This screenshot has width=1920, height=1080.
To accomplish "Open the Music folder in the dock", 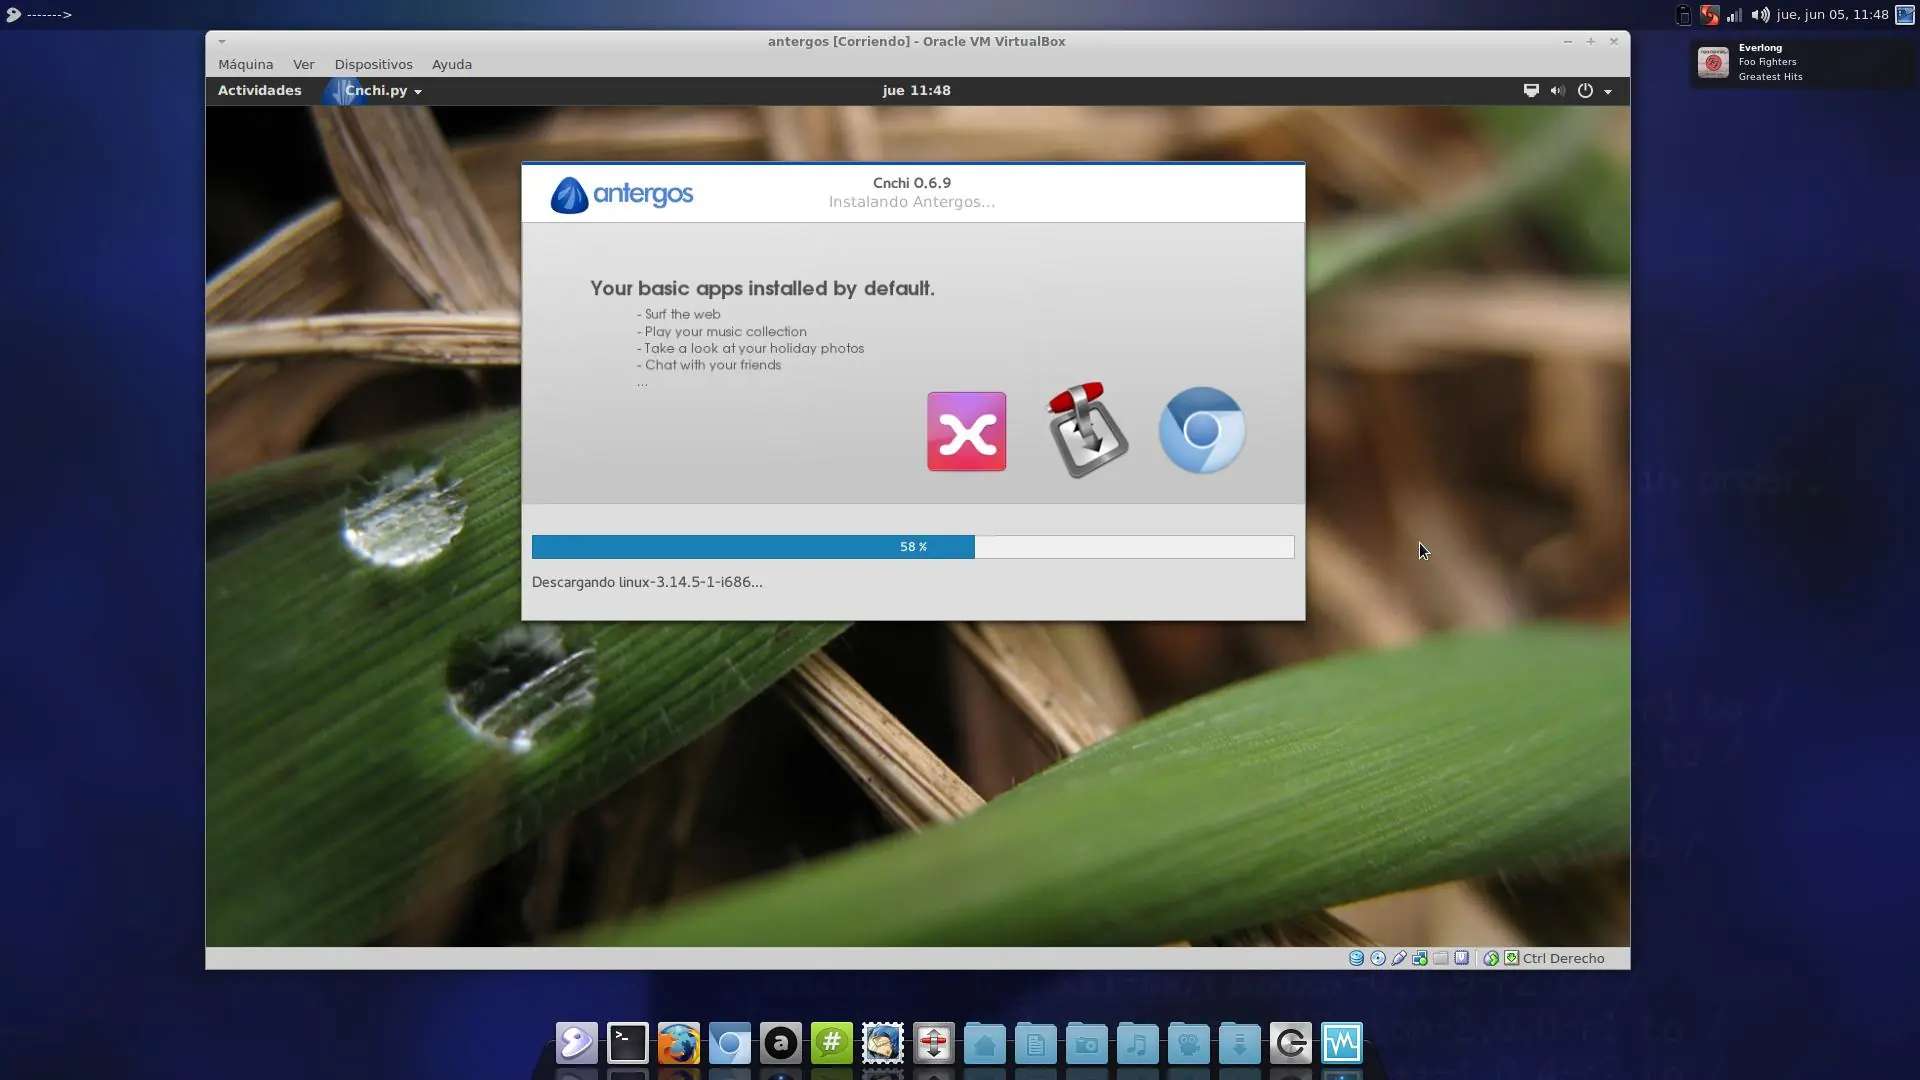I will [x=1138, y=1043].
